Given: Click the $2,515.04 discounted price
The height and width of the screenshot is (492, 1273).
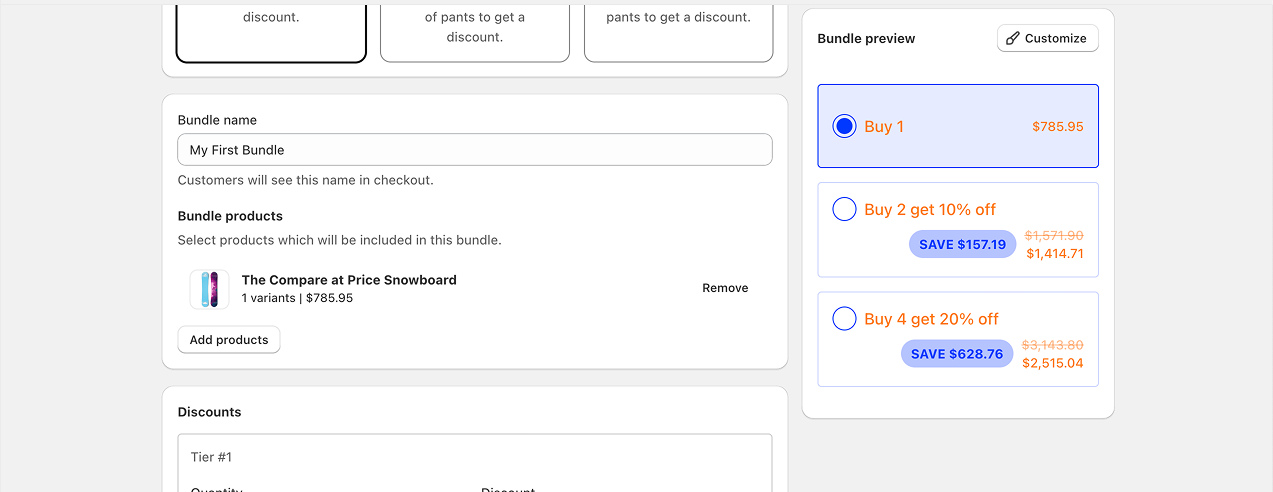Looking at the screenshot, I should (1052, 363).
